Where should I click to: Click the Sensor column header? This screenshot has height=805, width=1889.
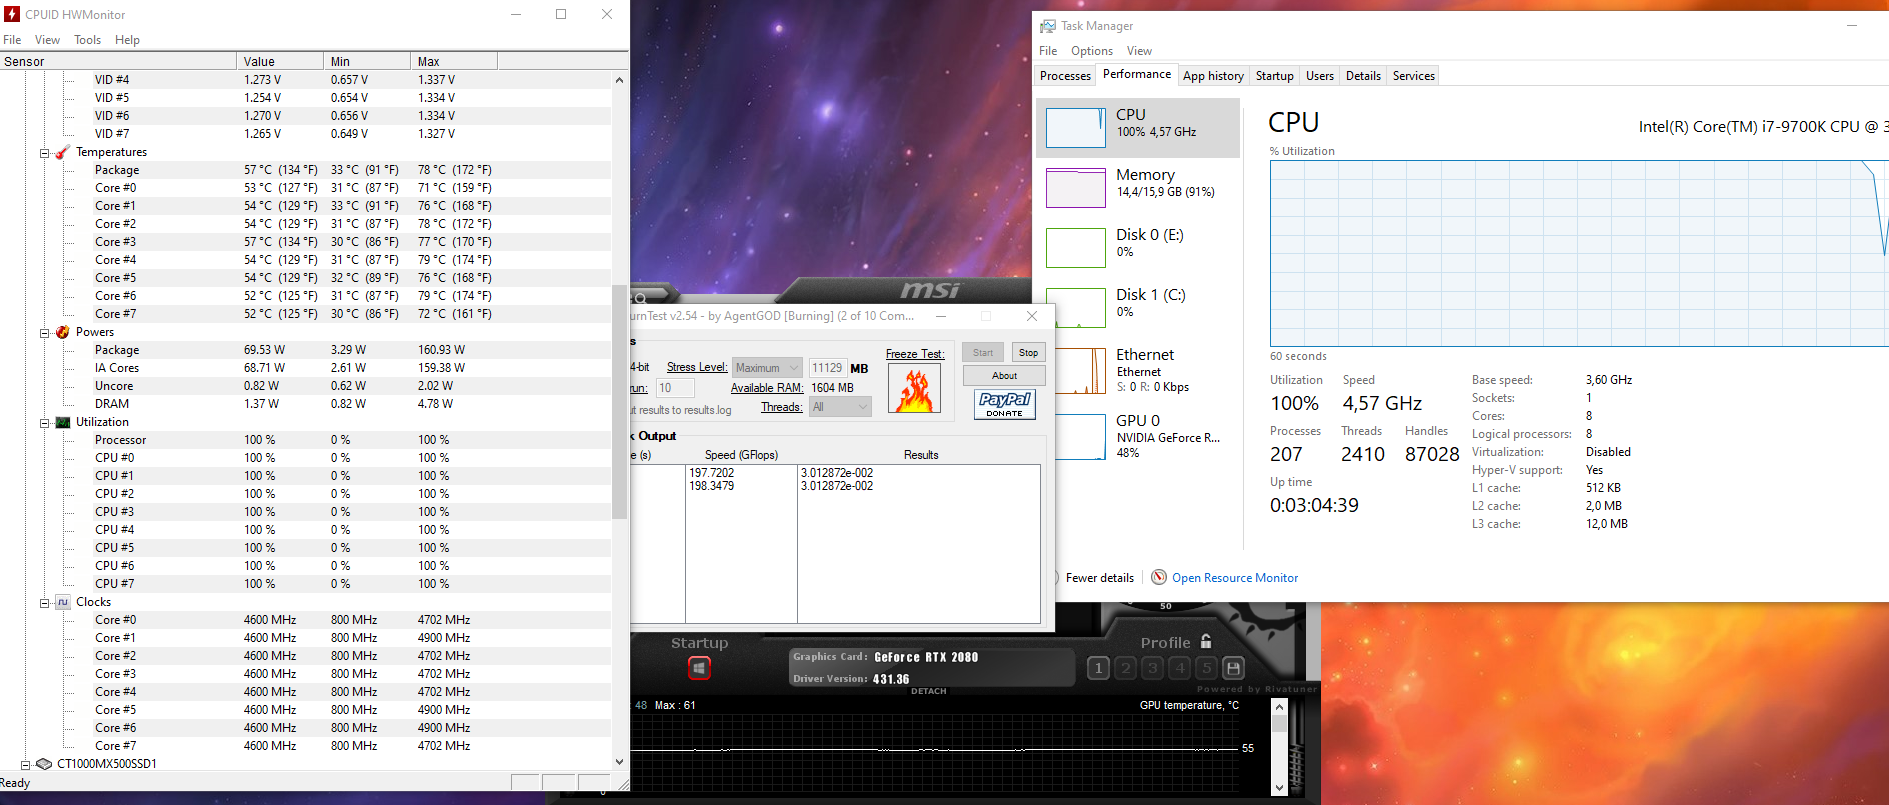(118, 61)
